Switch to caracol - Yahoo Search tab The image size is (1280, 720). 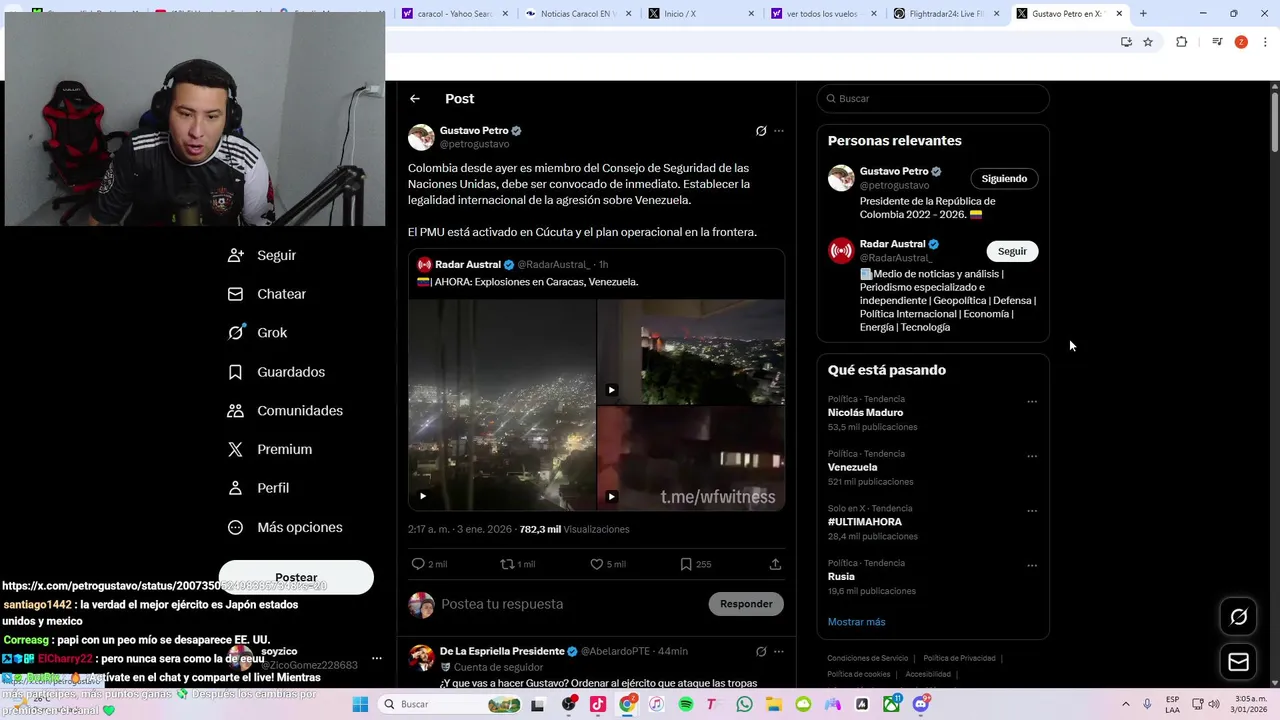[x=455, y=14]
